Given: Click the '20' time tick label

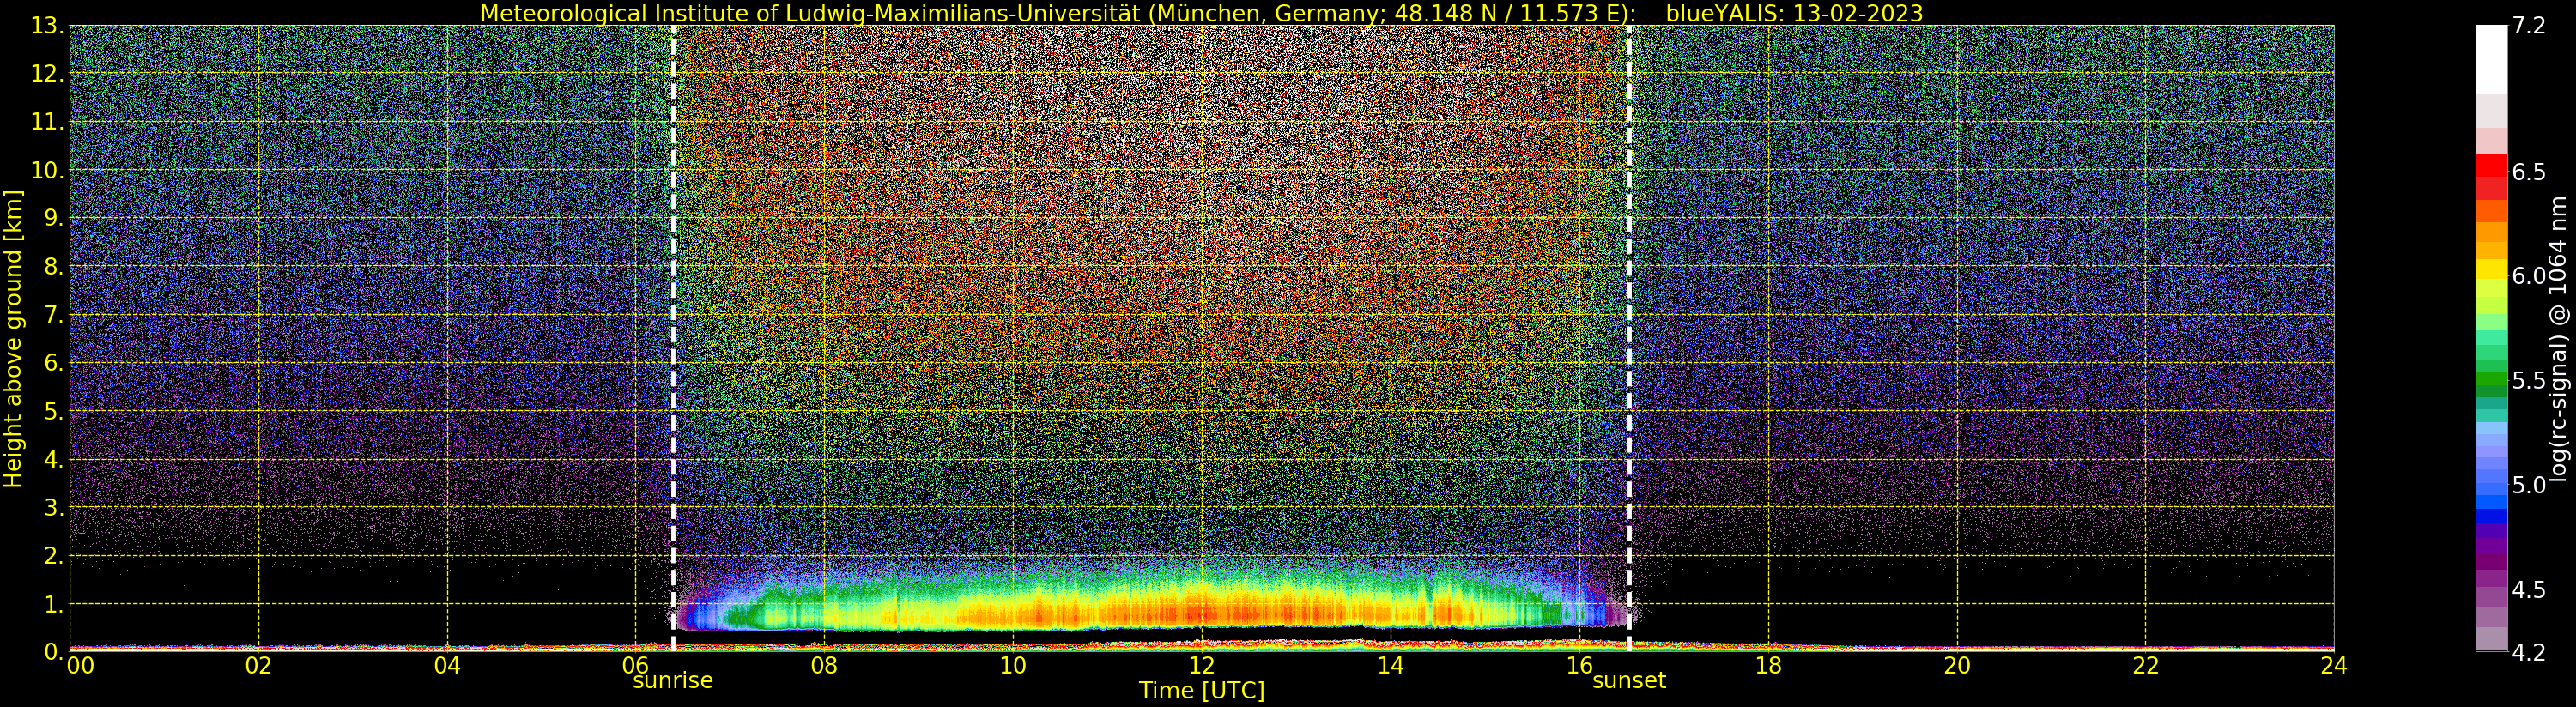Looking at the screenshot, I should click(1957, 665).
